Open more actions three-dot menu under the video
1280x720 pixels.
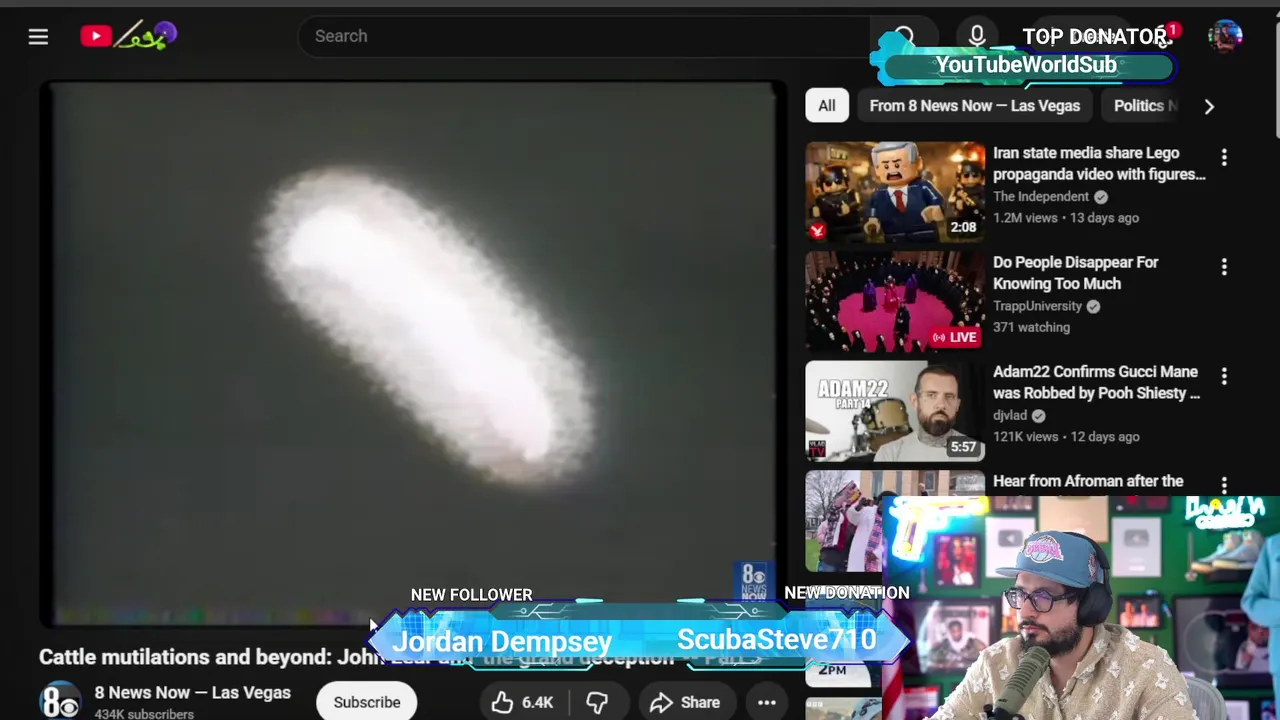pos(767,702)
